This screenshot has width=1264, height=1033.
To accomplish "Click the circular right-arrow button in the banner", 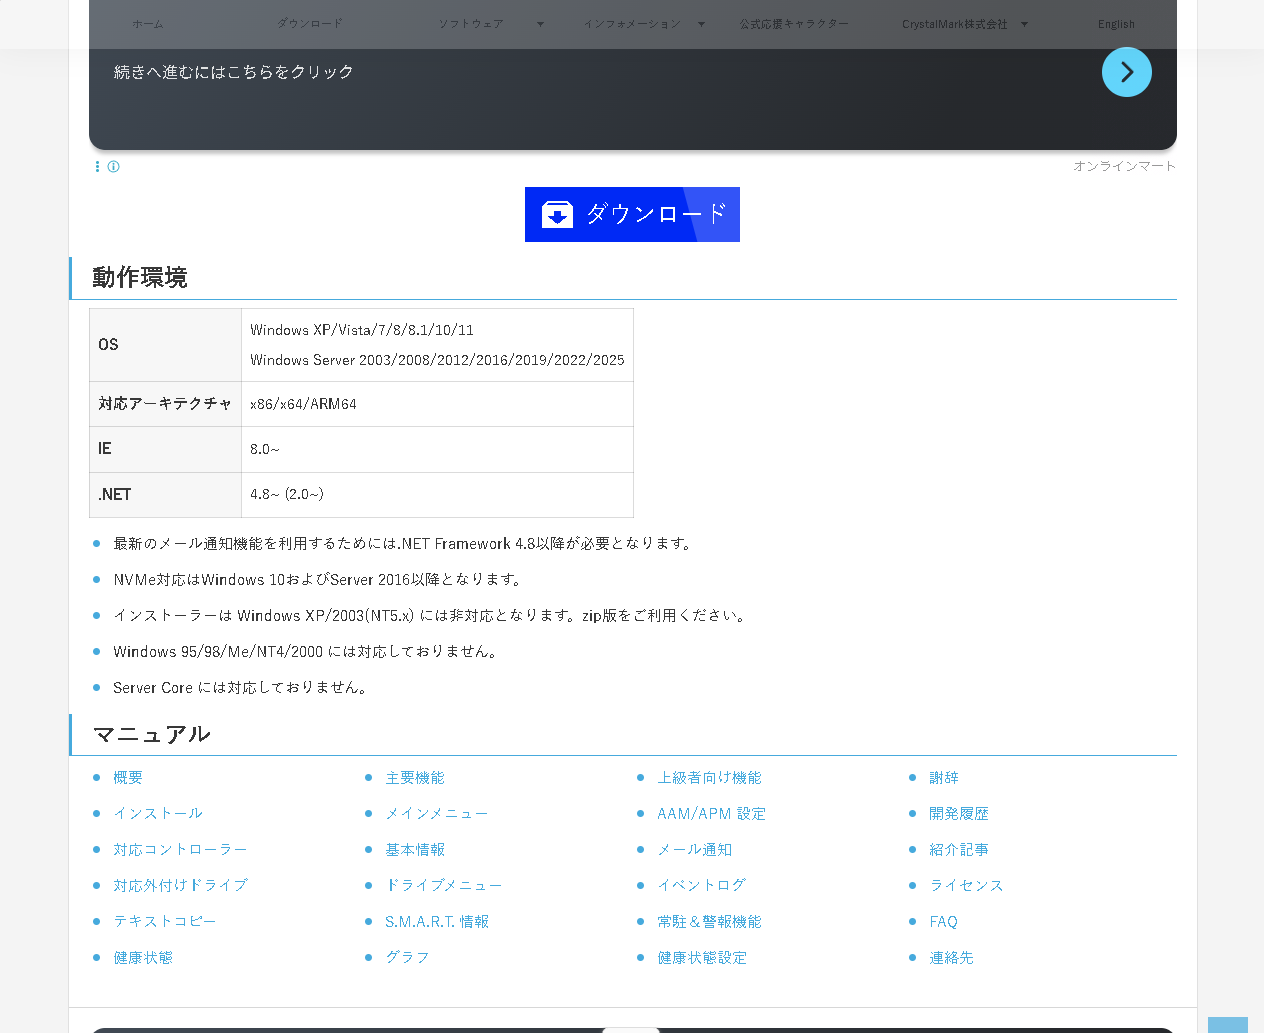I will coord(1126,72).
